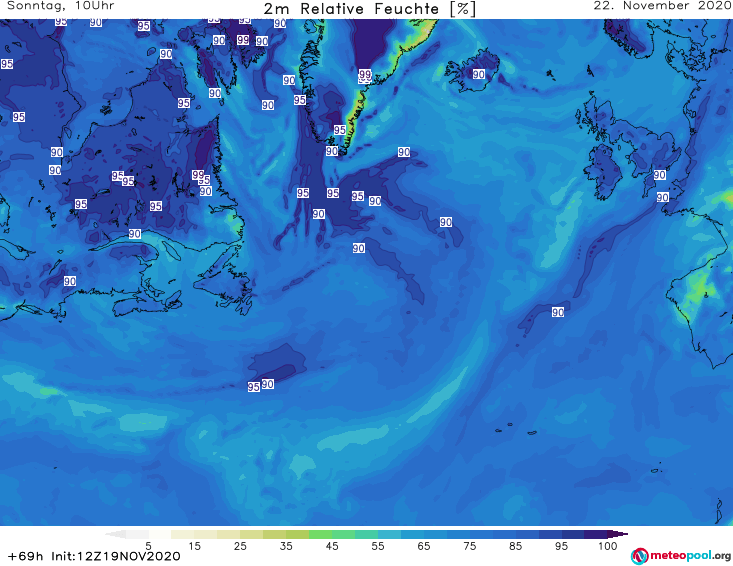Image resolution: width=733 pixels, height=566 pixels.
Task: Click the meteopool.org circular logo icon
Action: pyautogui.click(x=640, y=556)
